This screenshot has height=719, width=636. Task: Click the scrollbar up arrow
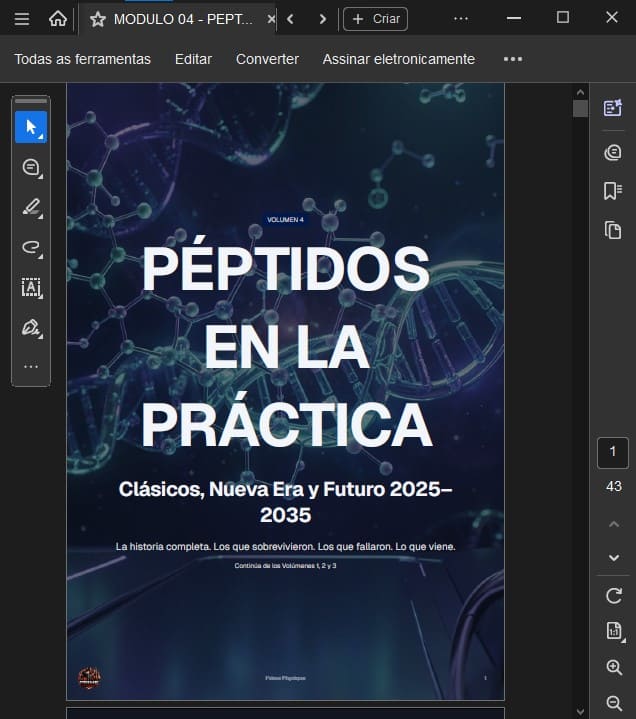580,92
